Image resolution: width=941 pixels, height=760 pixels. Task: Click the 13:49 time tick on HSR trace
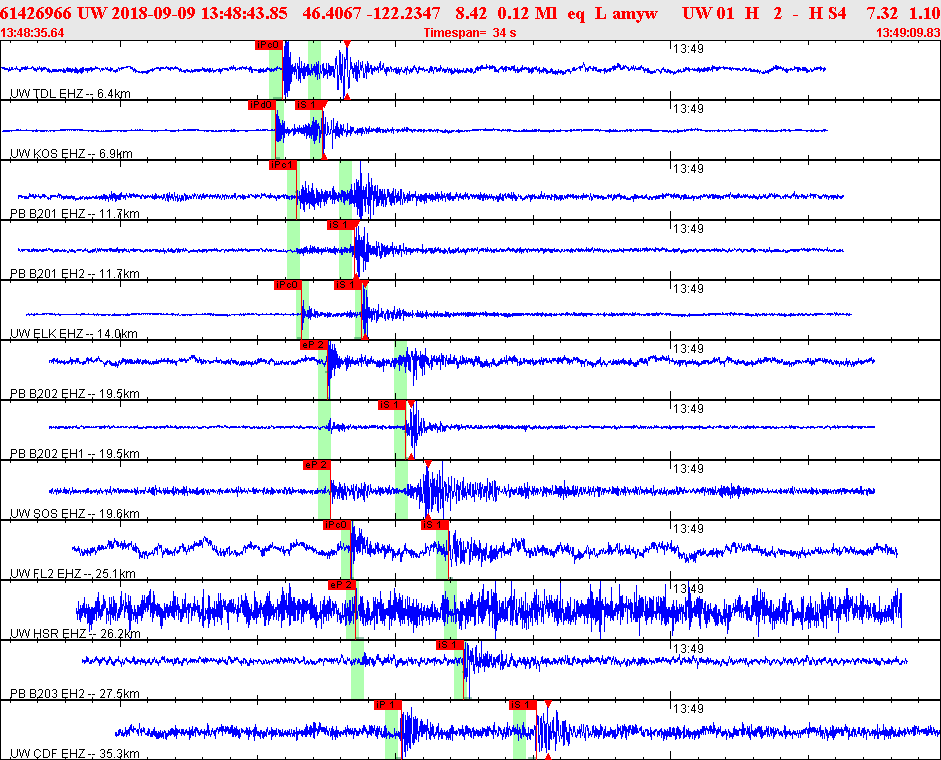point(688,589)
